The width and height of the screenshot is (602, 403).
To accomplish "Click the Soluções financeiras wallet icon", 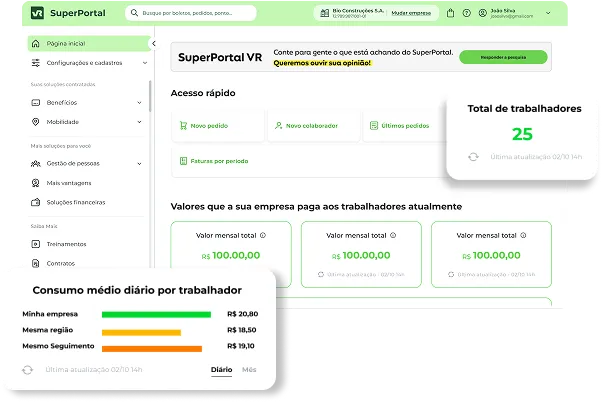I will point(36,202).
